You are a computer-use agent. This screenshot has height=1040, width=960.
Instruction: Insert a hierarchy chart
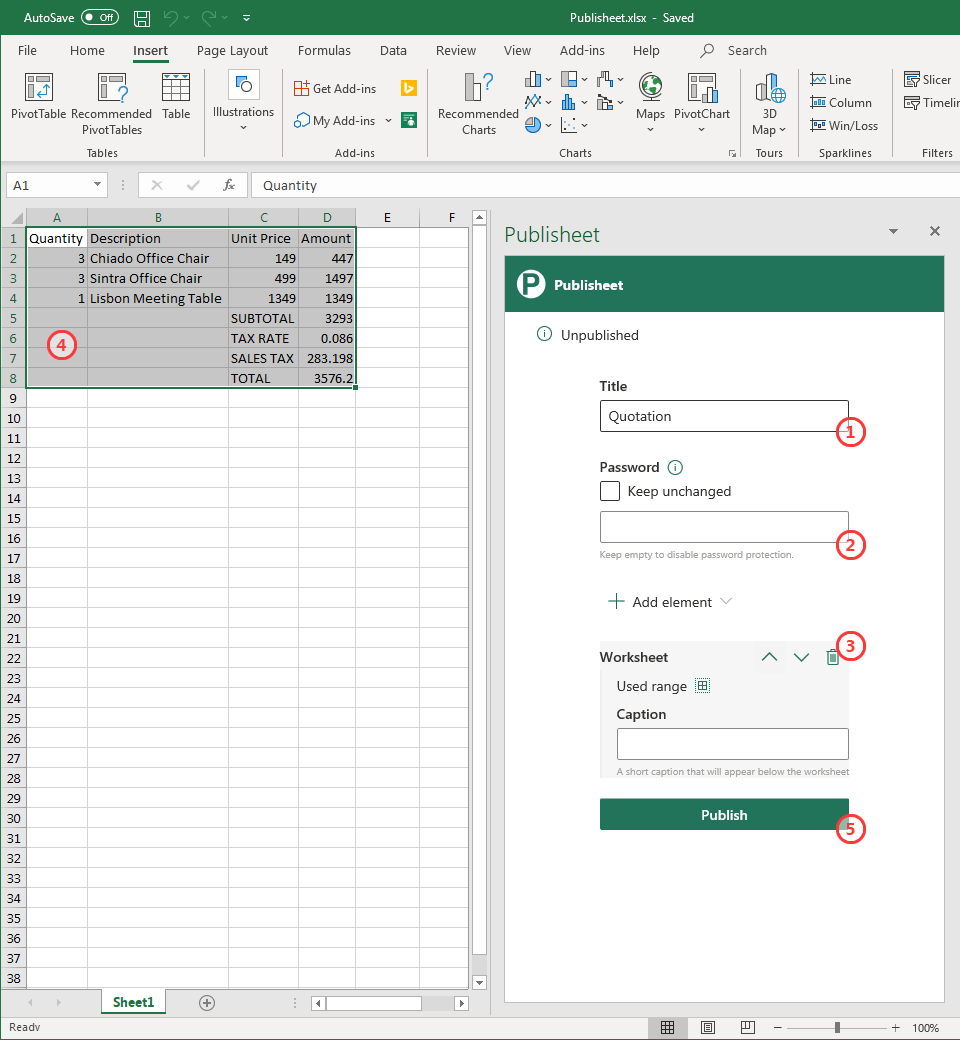[x=569, y=80]
